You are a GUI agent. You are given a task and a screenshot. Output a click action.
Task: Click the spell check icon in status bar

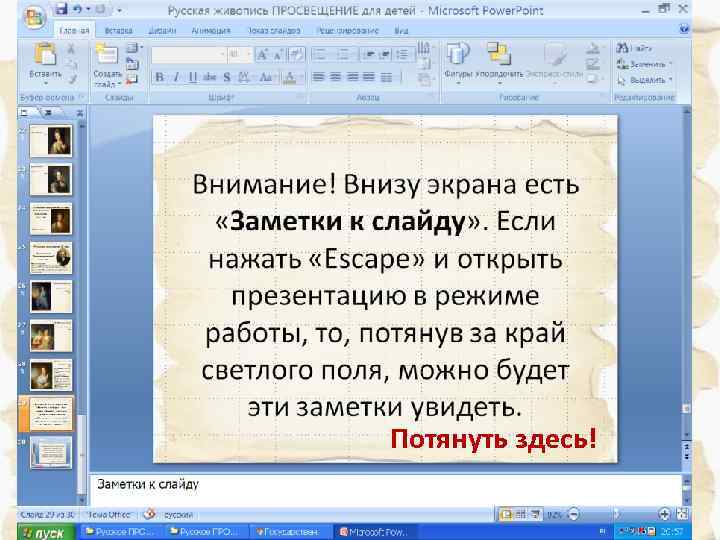point(150,514)
